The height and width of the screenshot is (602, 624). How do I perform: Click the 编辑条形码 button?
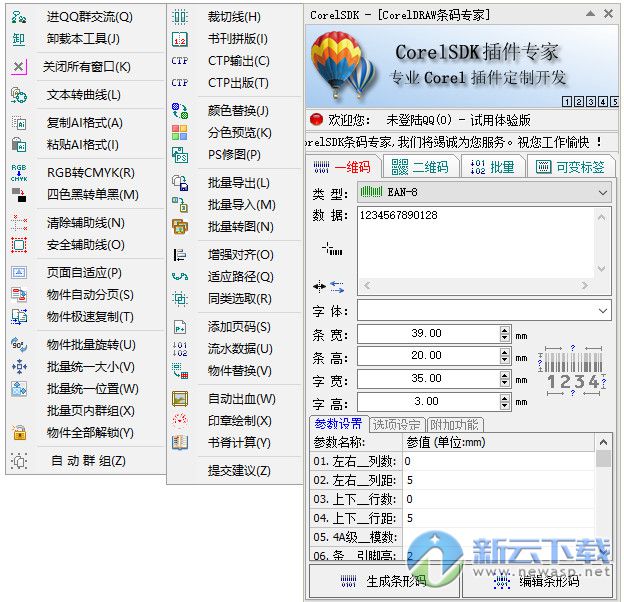[537, 581]
